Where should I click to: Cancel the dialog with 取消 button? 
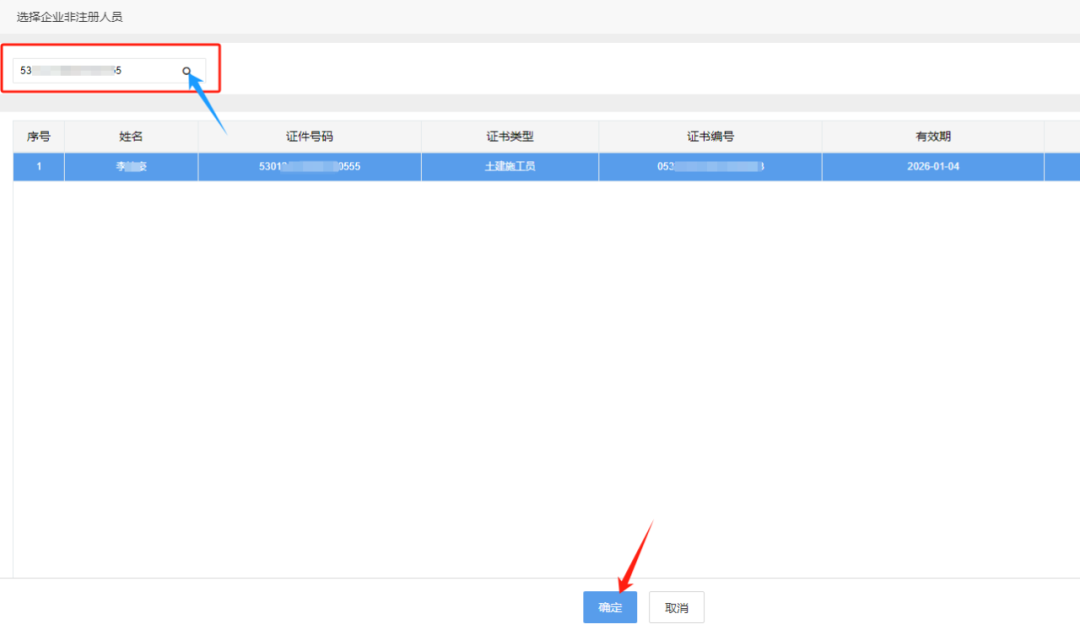point(676,607)
